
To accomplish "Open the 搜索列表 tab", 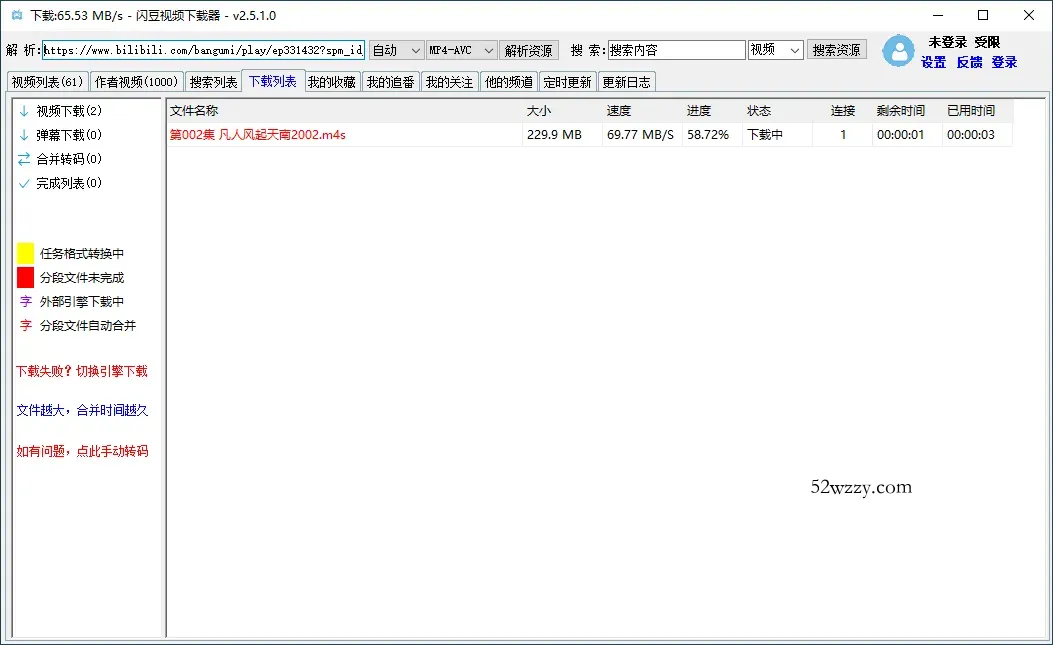I will pos(213,82).
